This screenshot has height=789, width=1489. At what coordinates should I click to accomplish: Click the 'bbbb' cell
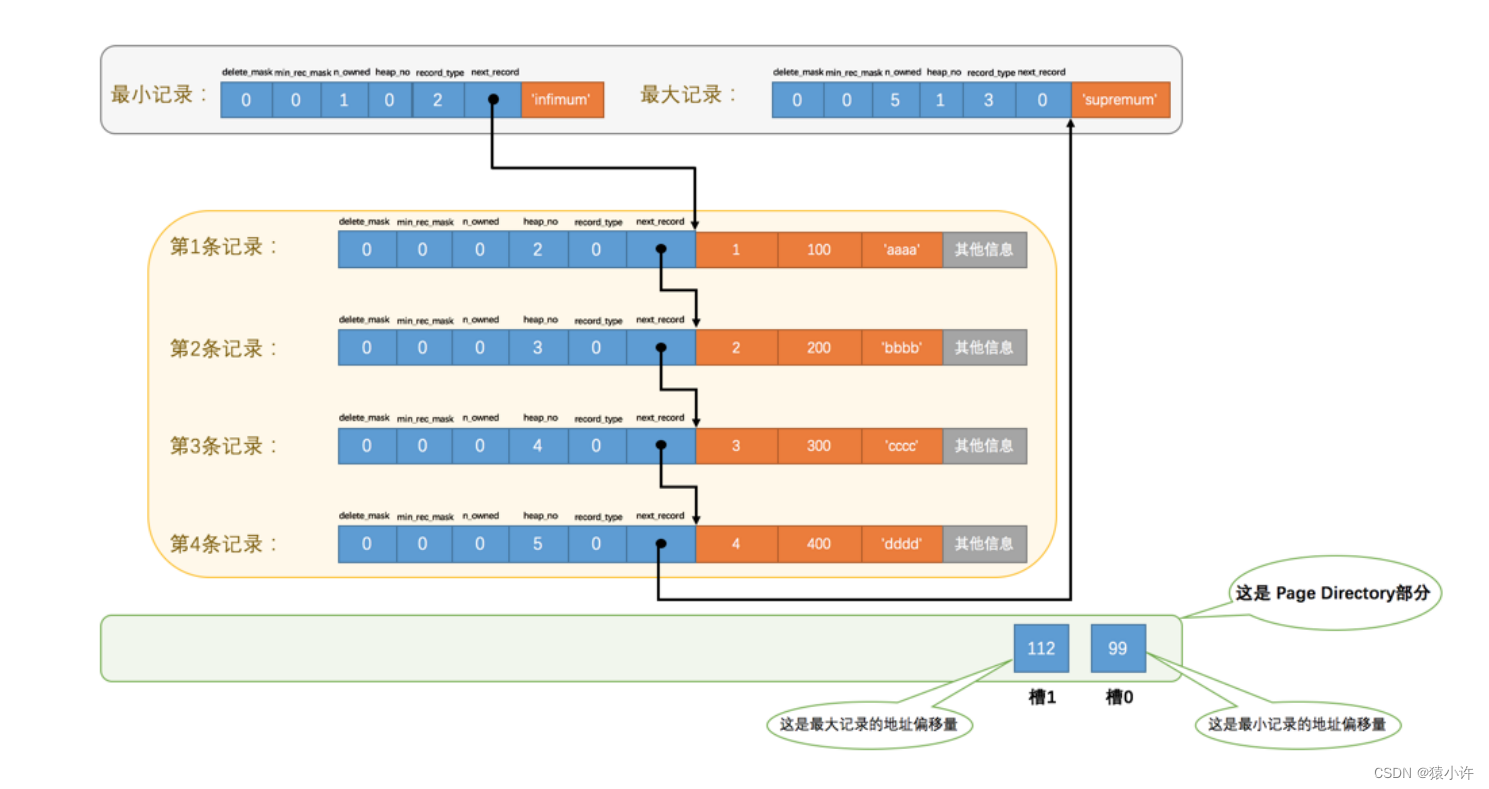click(x=902, y=347)
